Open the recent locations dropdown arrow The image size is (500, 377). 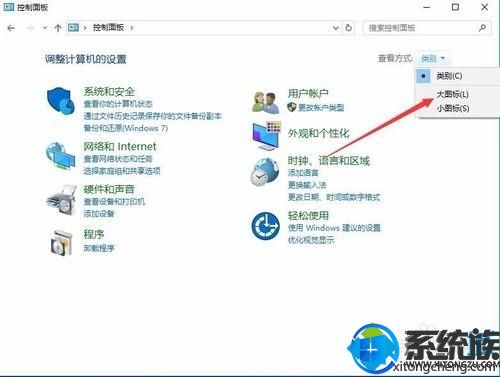(45, 28)
